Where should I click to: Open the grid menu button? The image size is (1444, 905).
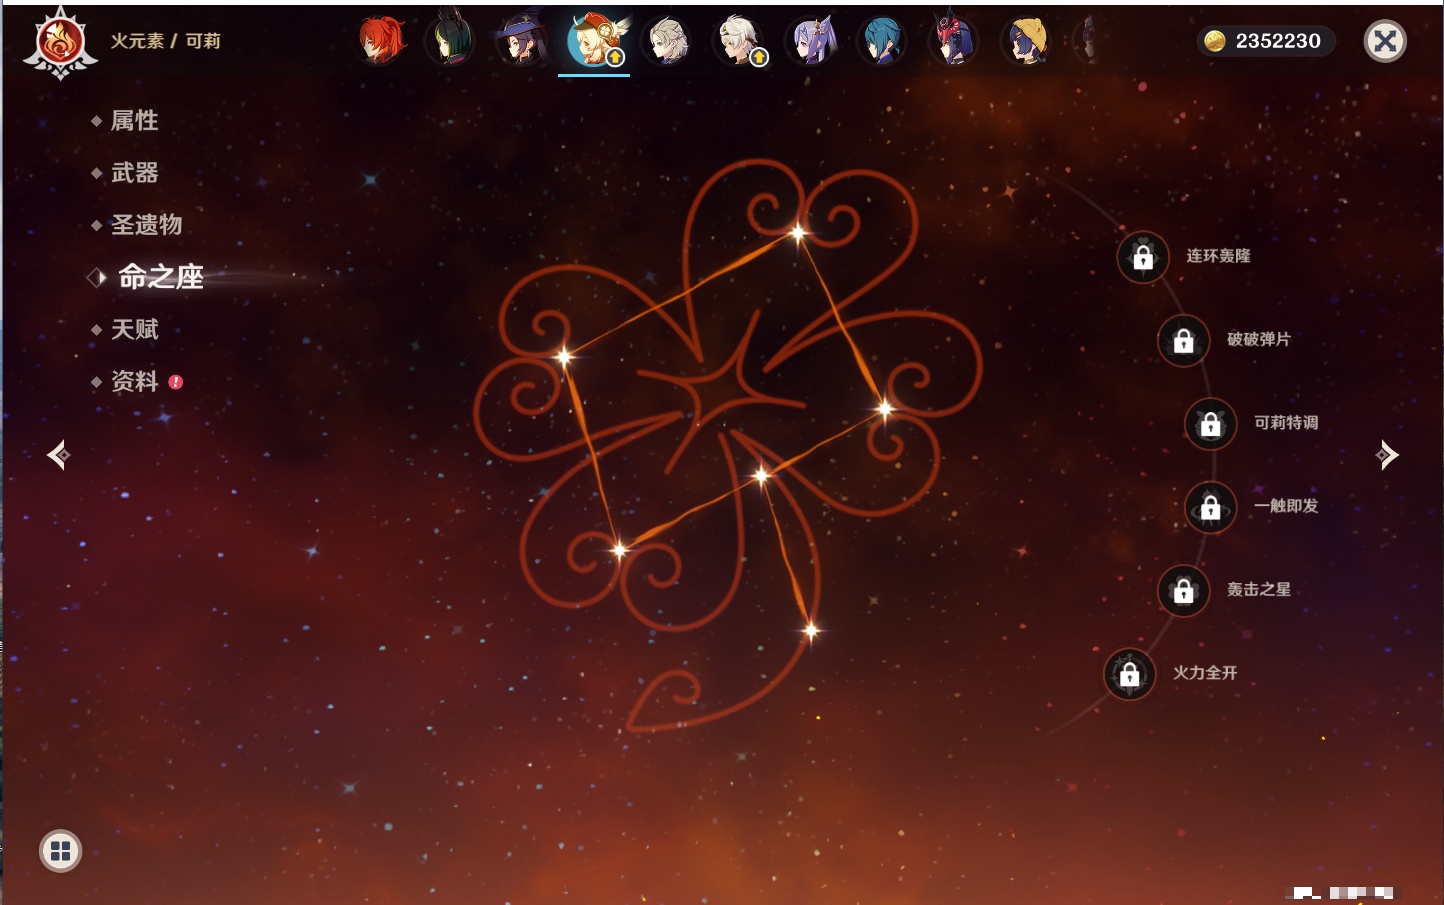point(60,851)
